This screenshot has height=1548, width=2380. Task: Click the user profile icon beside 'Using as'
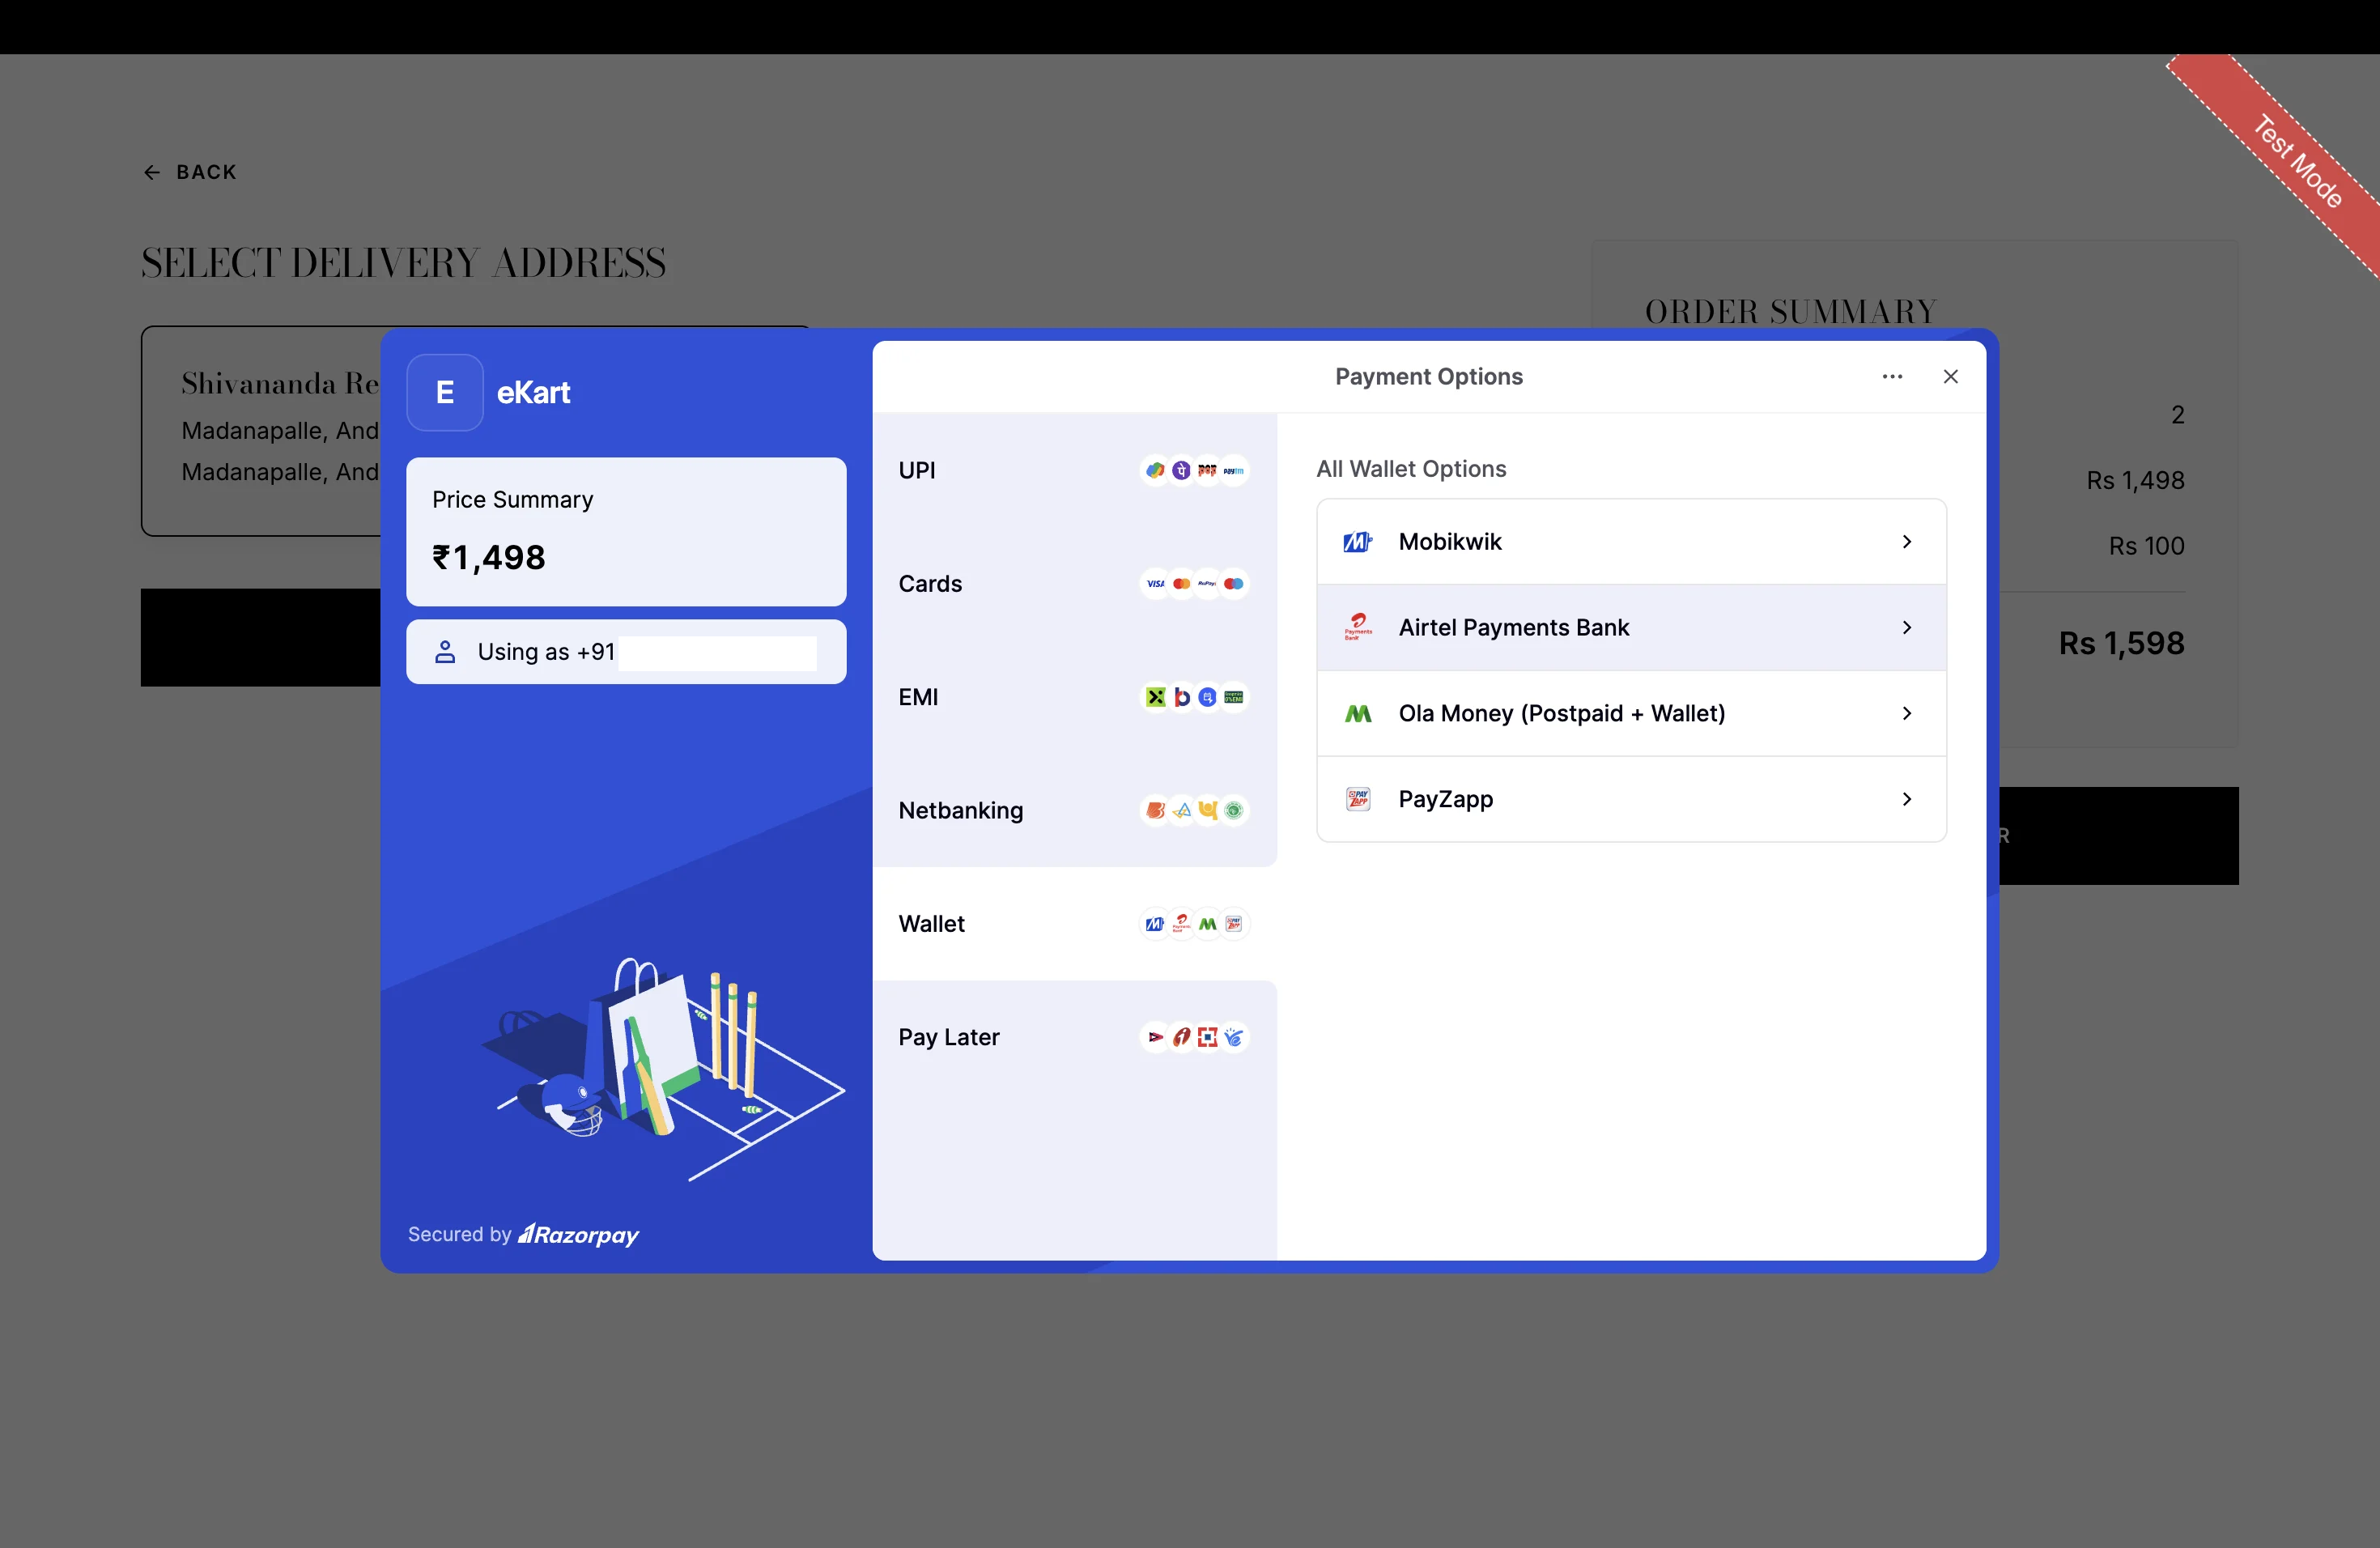point(445,652)
